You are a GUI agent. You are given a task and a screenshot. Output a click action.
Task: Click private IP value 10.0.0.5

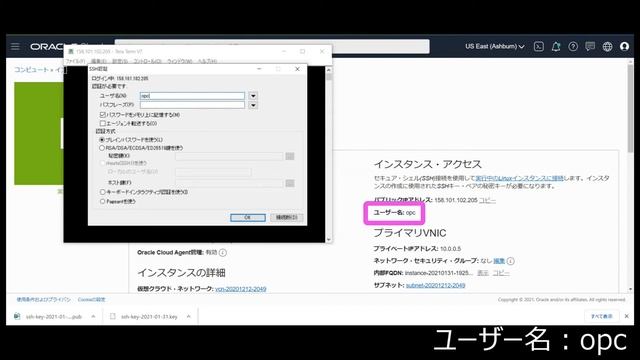click(x=450, y=249)
